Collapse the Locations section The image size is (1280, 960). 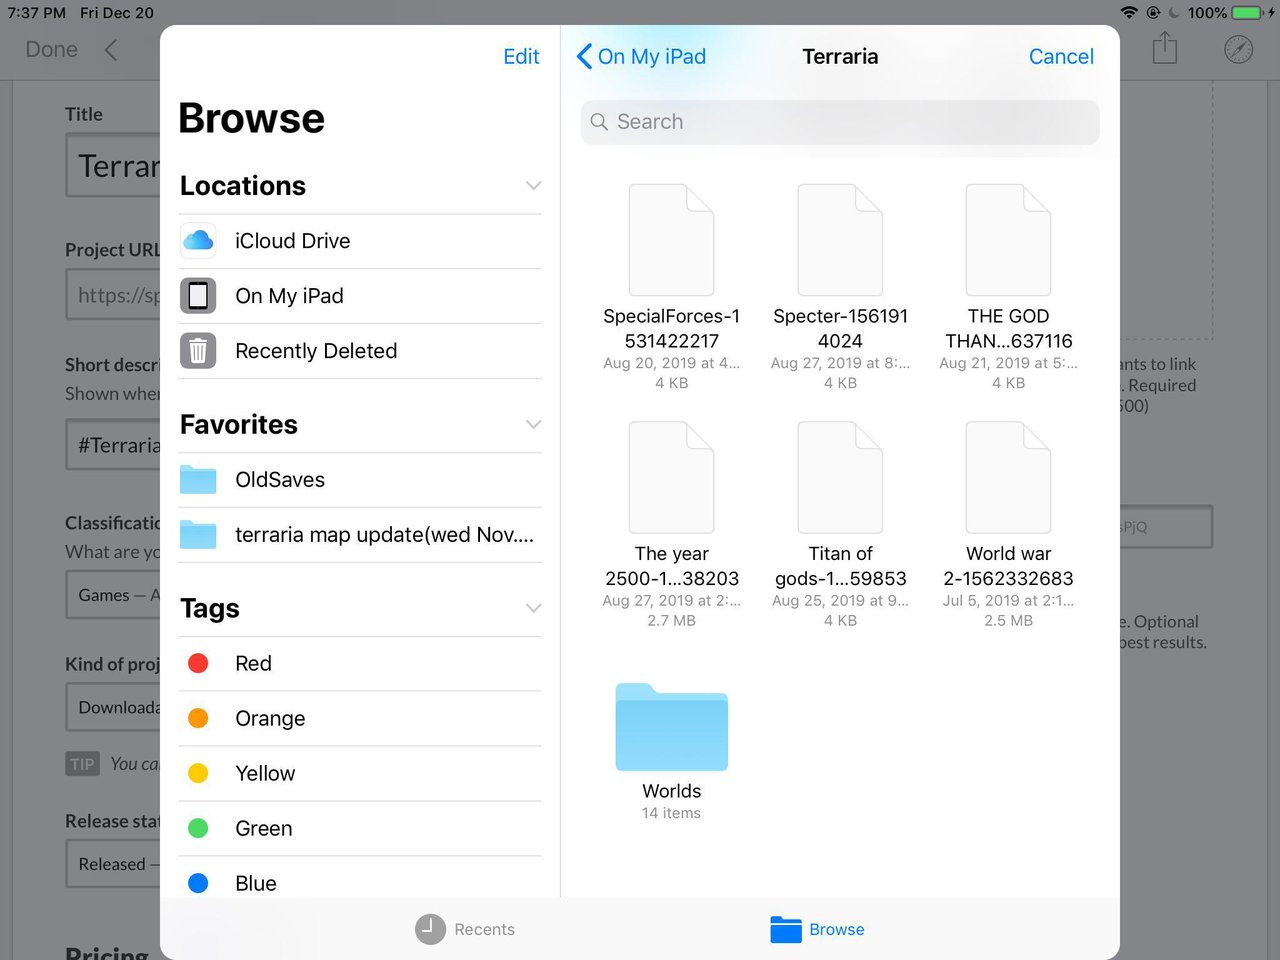click(x=533, y=186)
